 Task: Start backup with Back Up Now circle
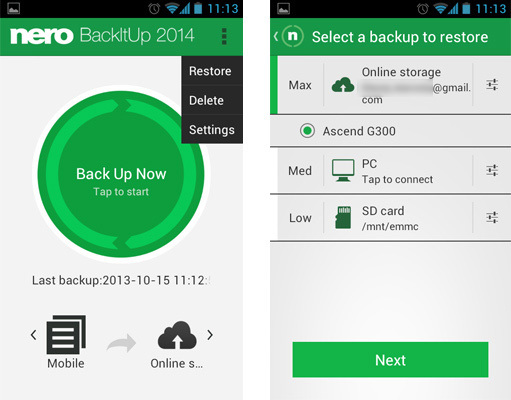coord(121,174)
